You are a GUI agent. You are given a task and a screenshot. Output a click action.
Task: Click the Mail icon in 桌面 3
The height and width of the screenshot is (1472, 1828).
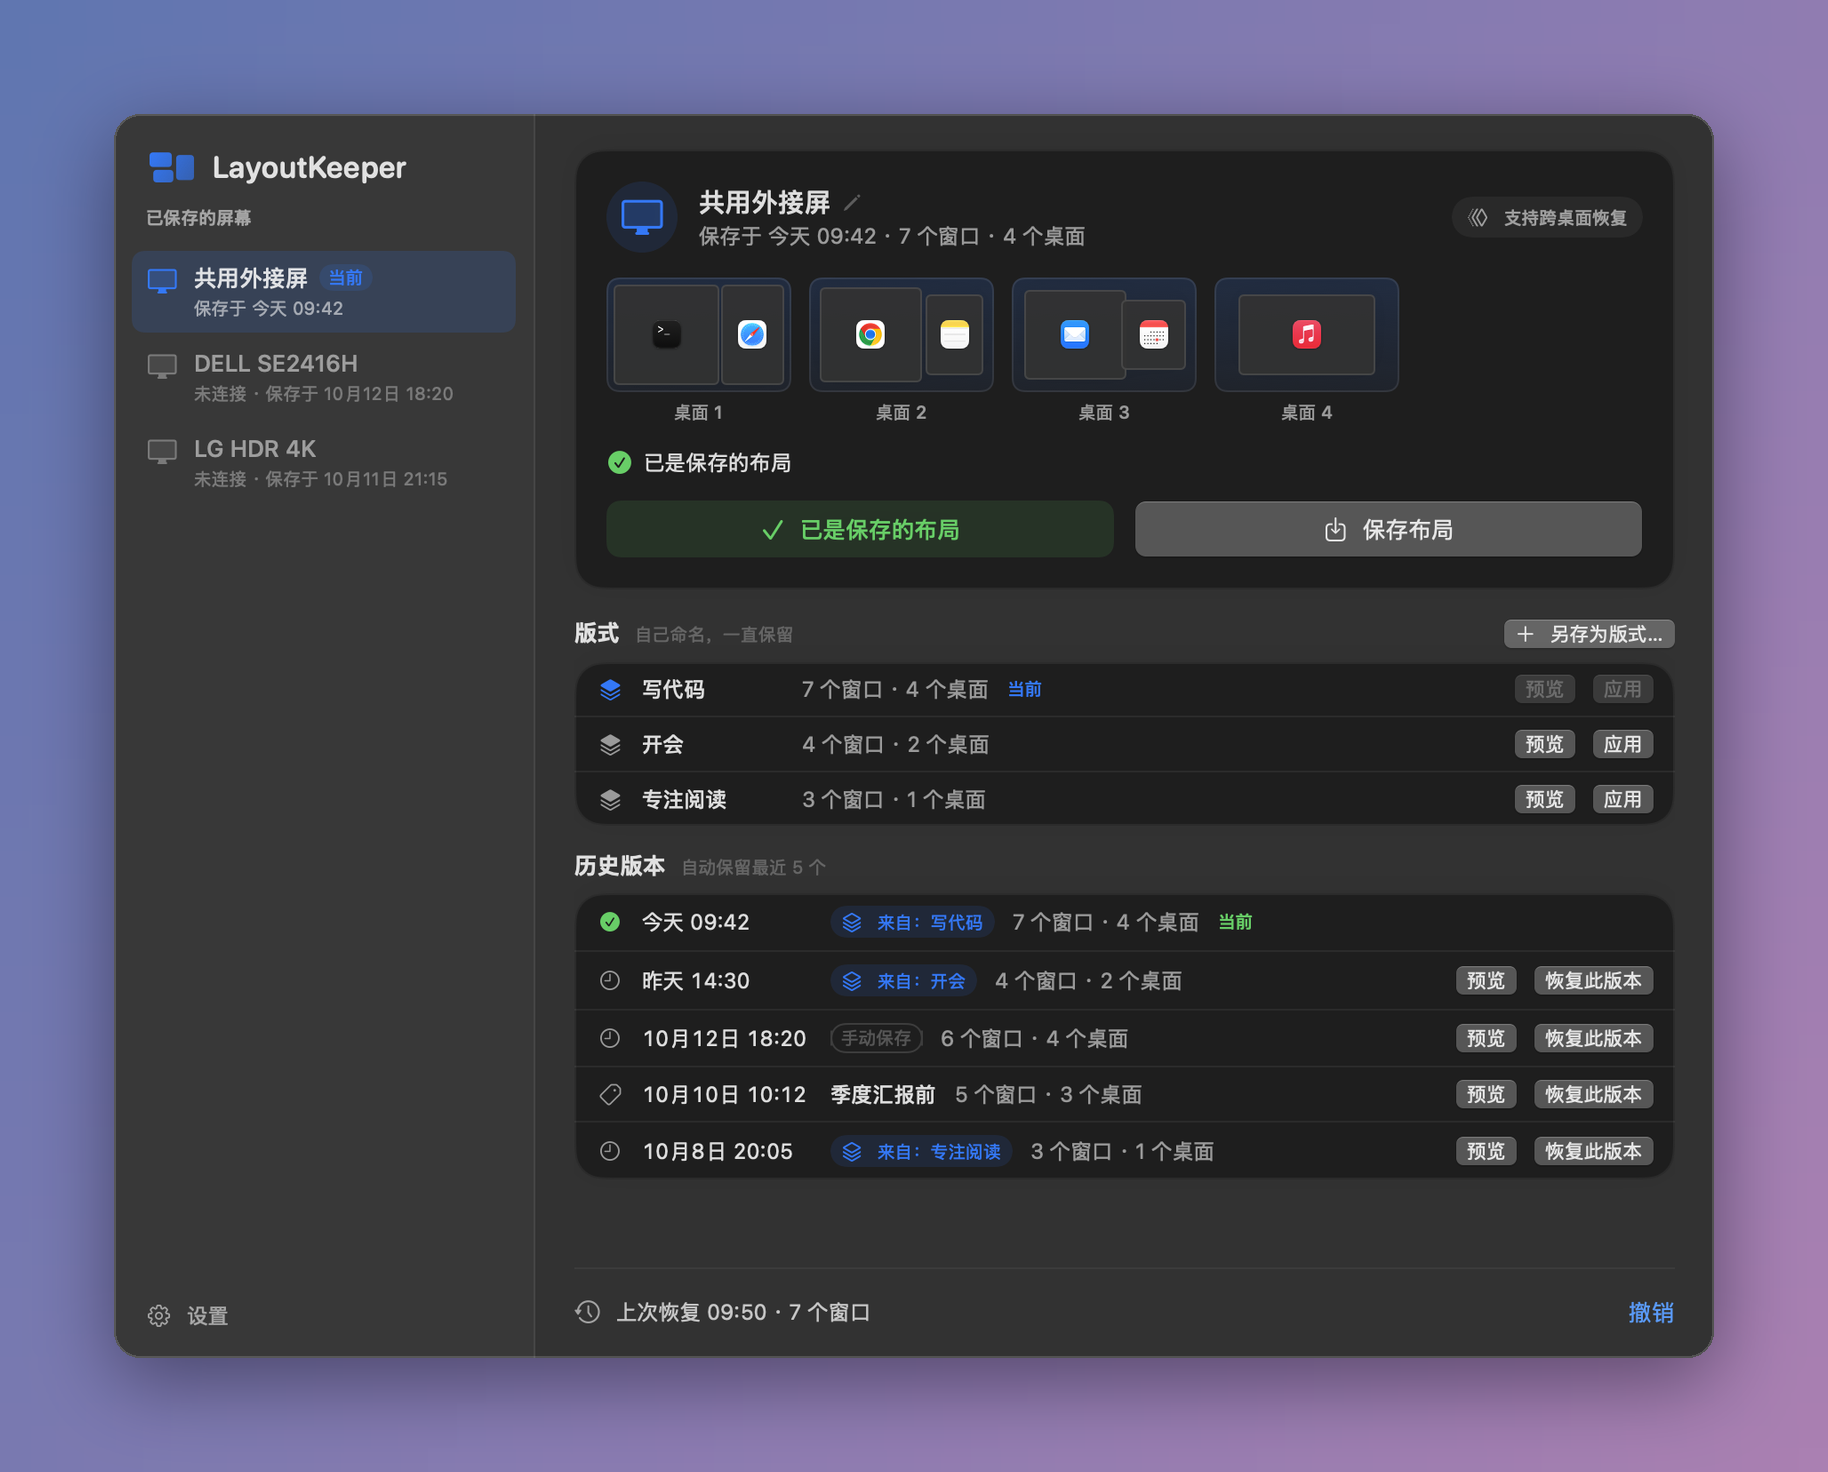(1074, 334)
